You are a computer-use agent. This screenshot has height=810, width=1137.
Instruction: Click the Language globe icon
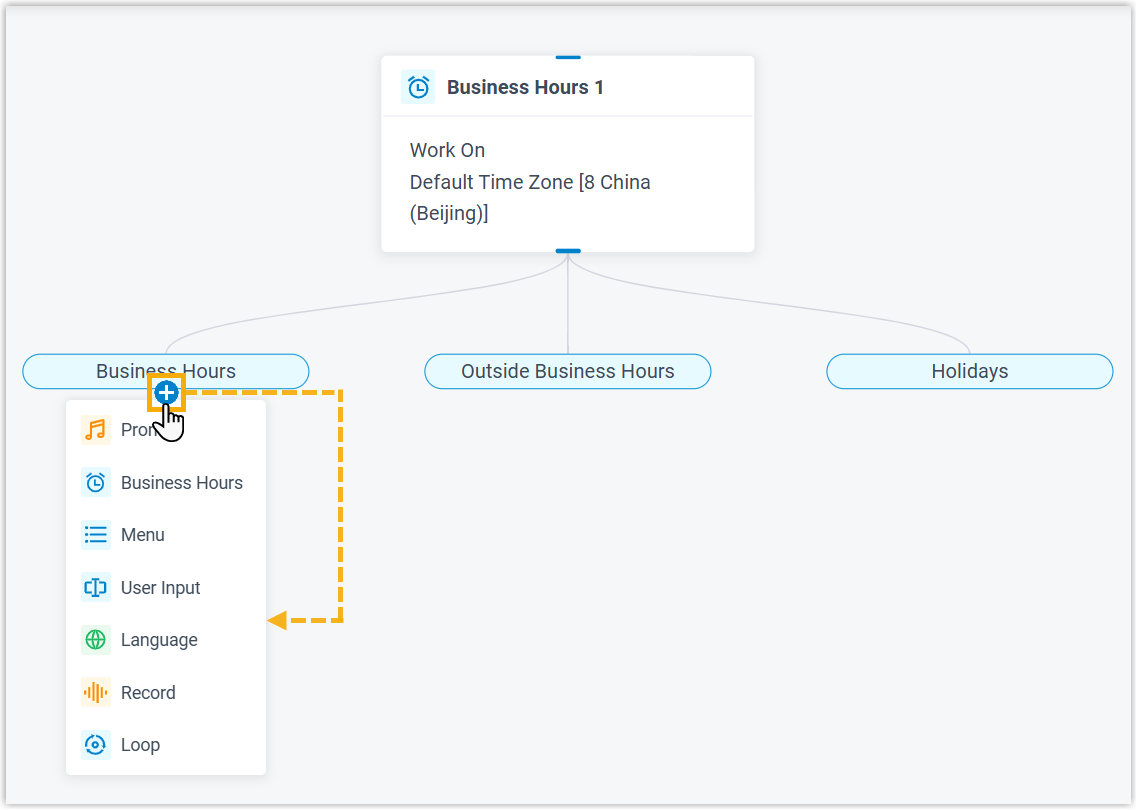96,640
